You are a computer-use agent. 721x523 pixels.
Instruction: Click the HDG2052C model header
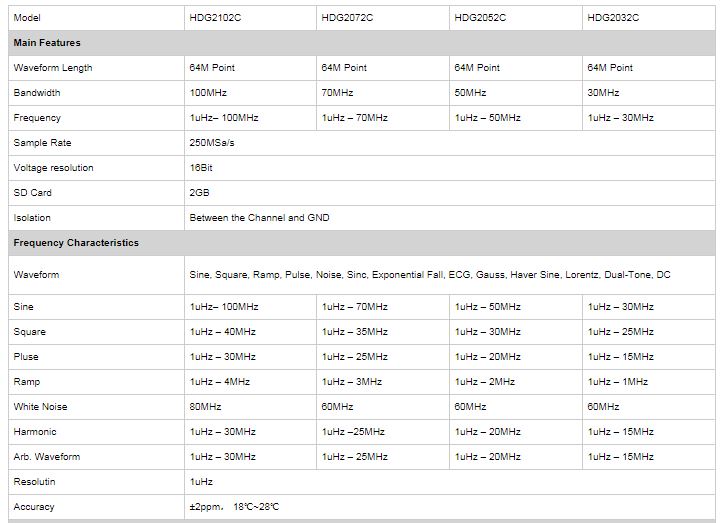480,18
